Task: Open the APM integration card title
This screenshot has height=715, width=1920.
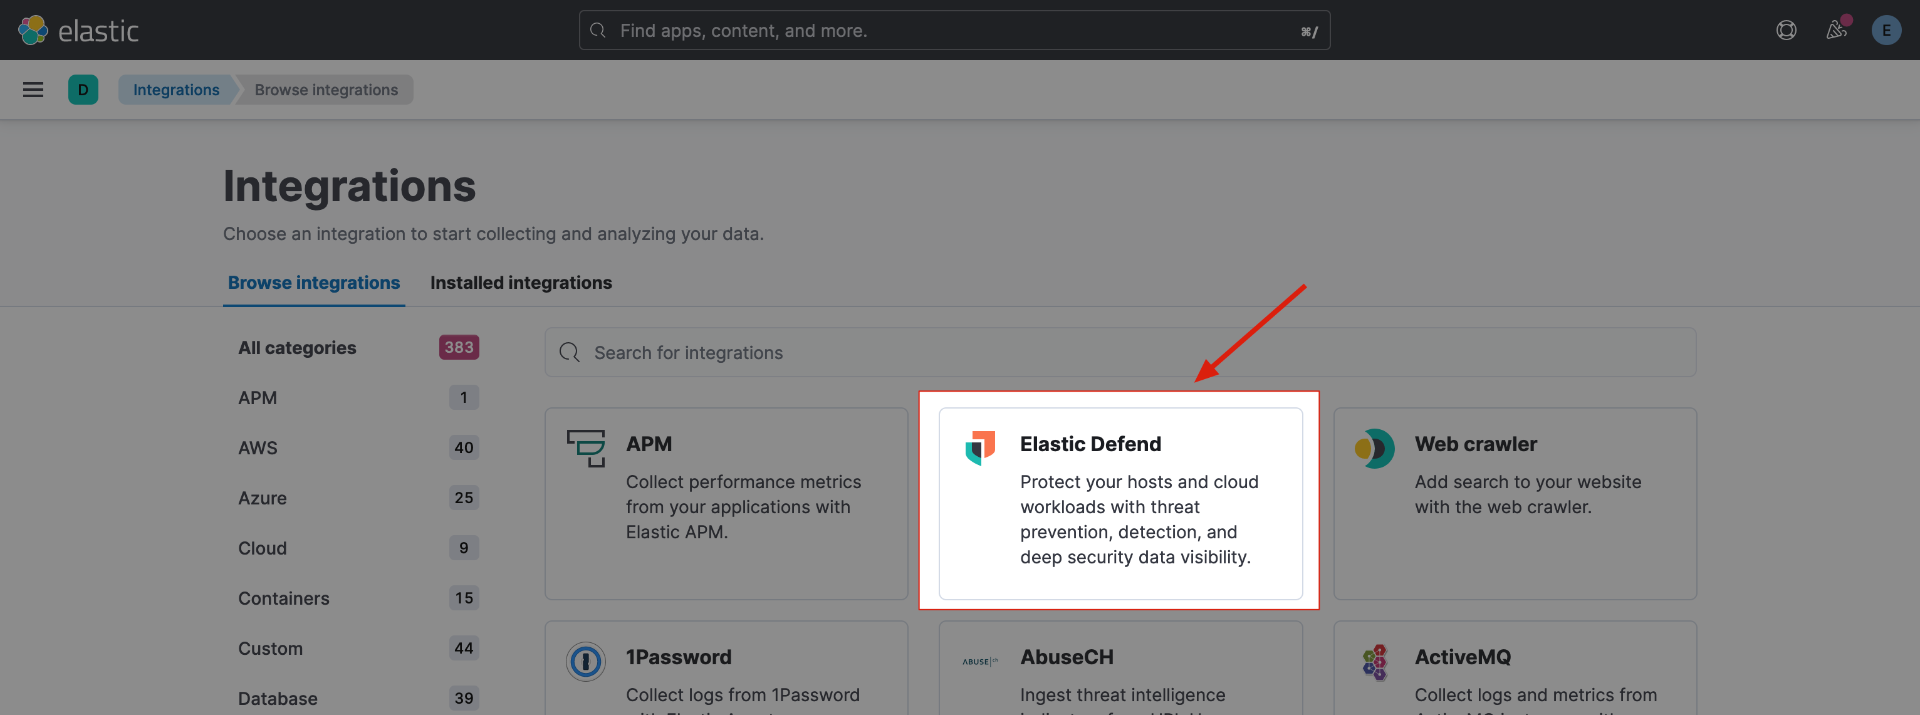Action: 649,444
